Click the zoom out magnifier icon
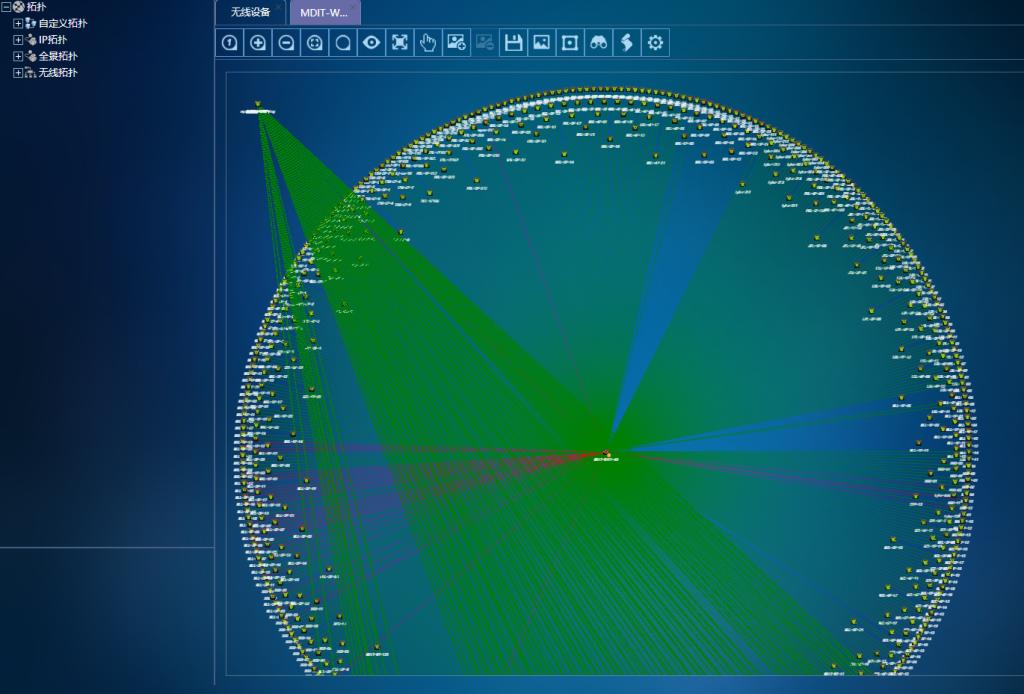The image size is (1024, 694). (x=286, y=43)
